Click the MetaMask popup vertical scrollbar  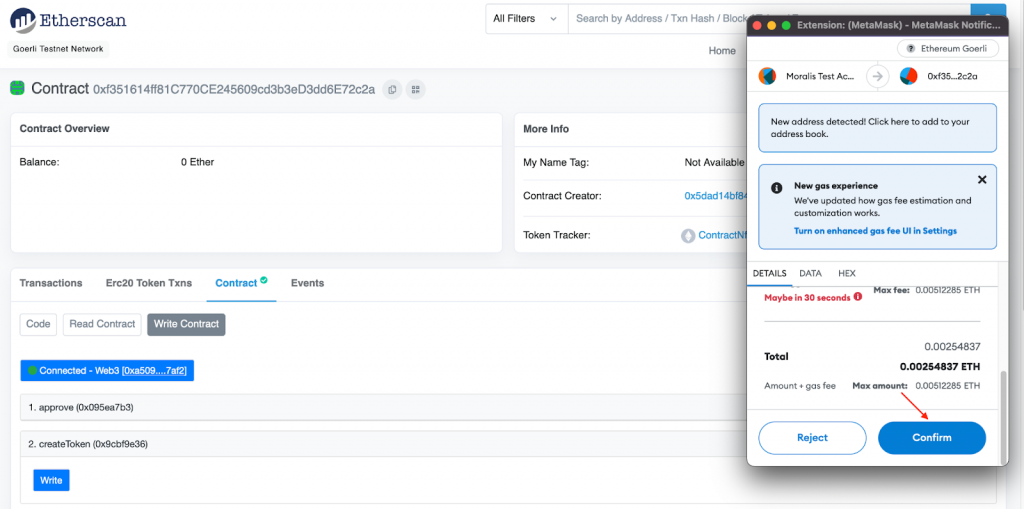click(1004, 416)
